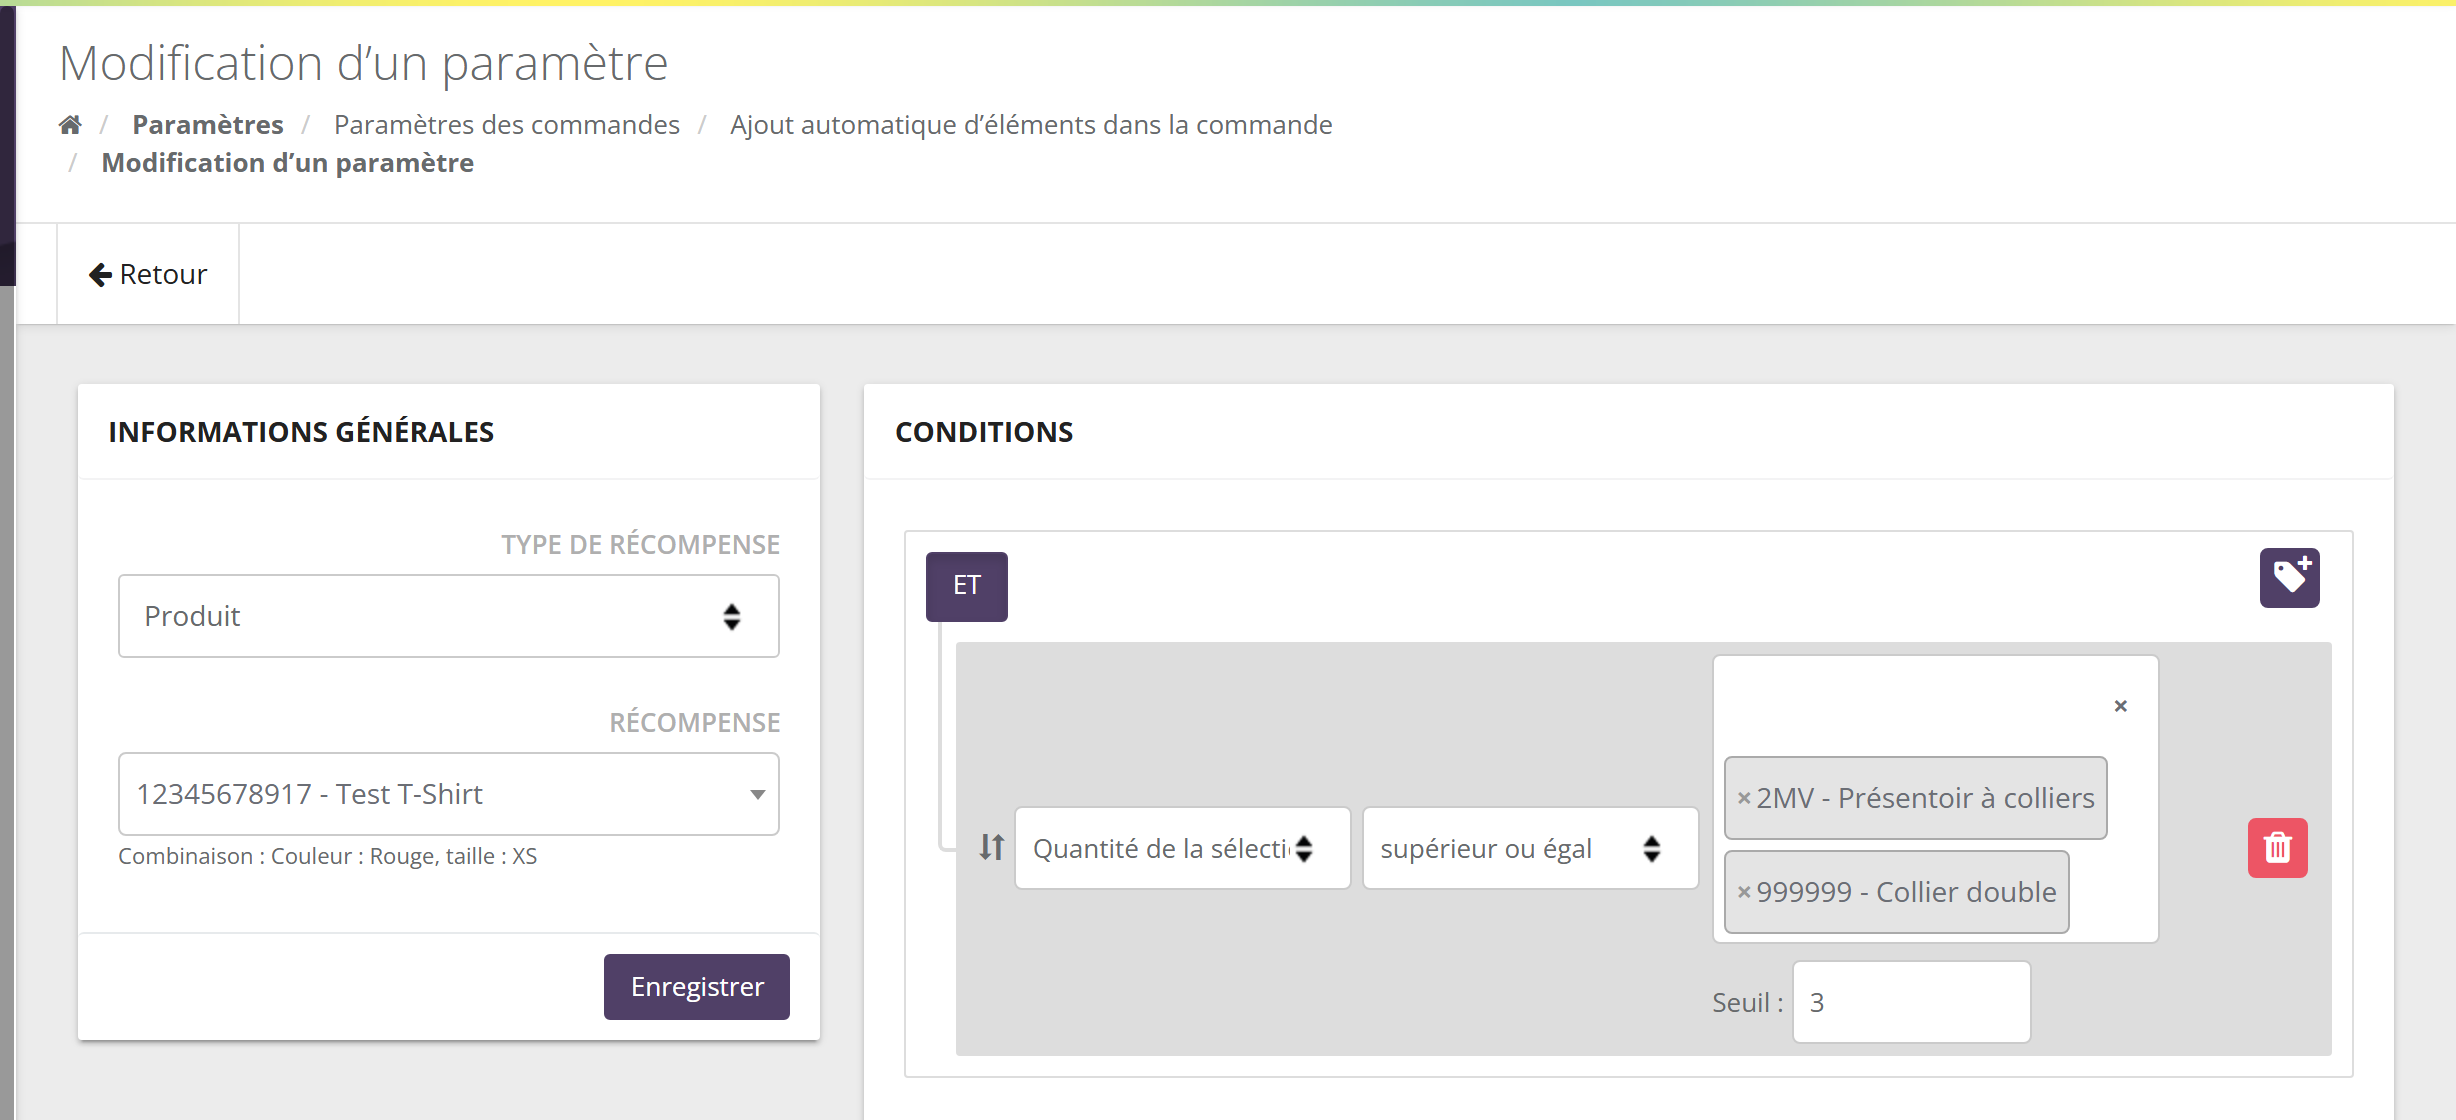Open Paramètres des commandes breadcrumb
Viewport: 2456px width, 1120px height.
tap(507, 125)
